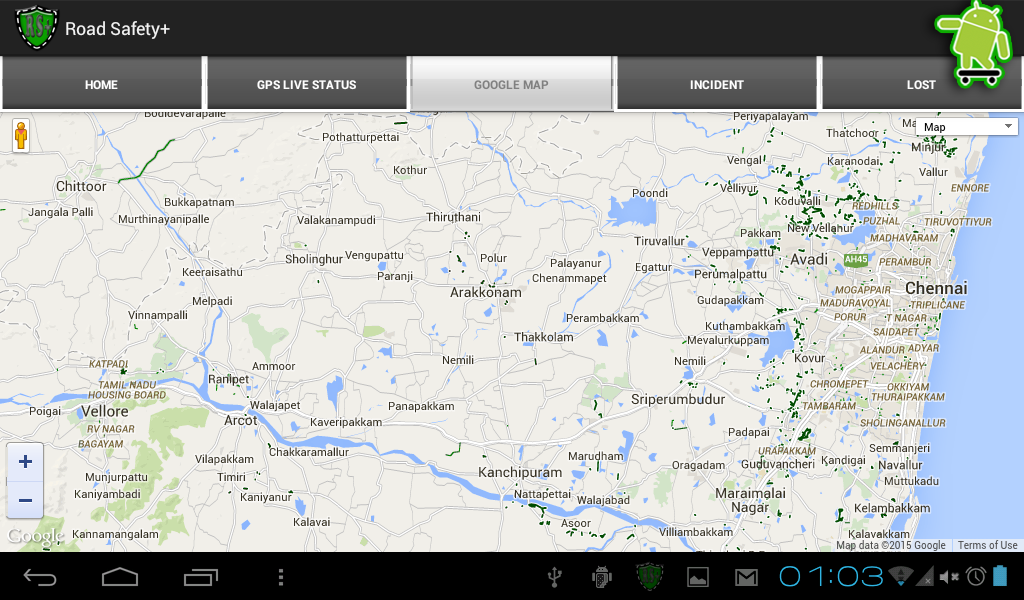
Task: Tap the Android debugging notification icon
Action: 601,576
